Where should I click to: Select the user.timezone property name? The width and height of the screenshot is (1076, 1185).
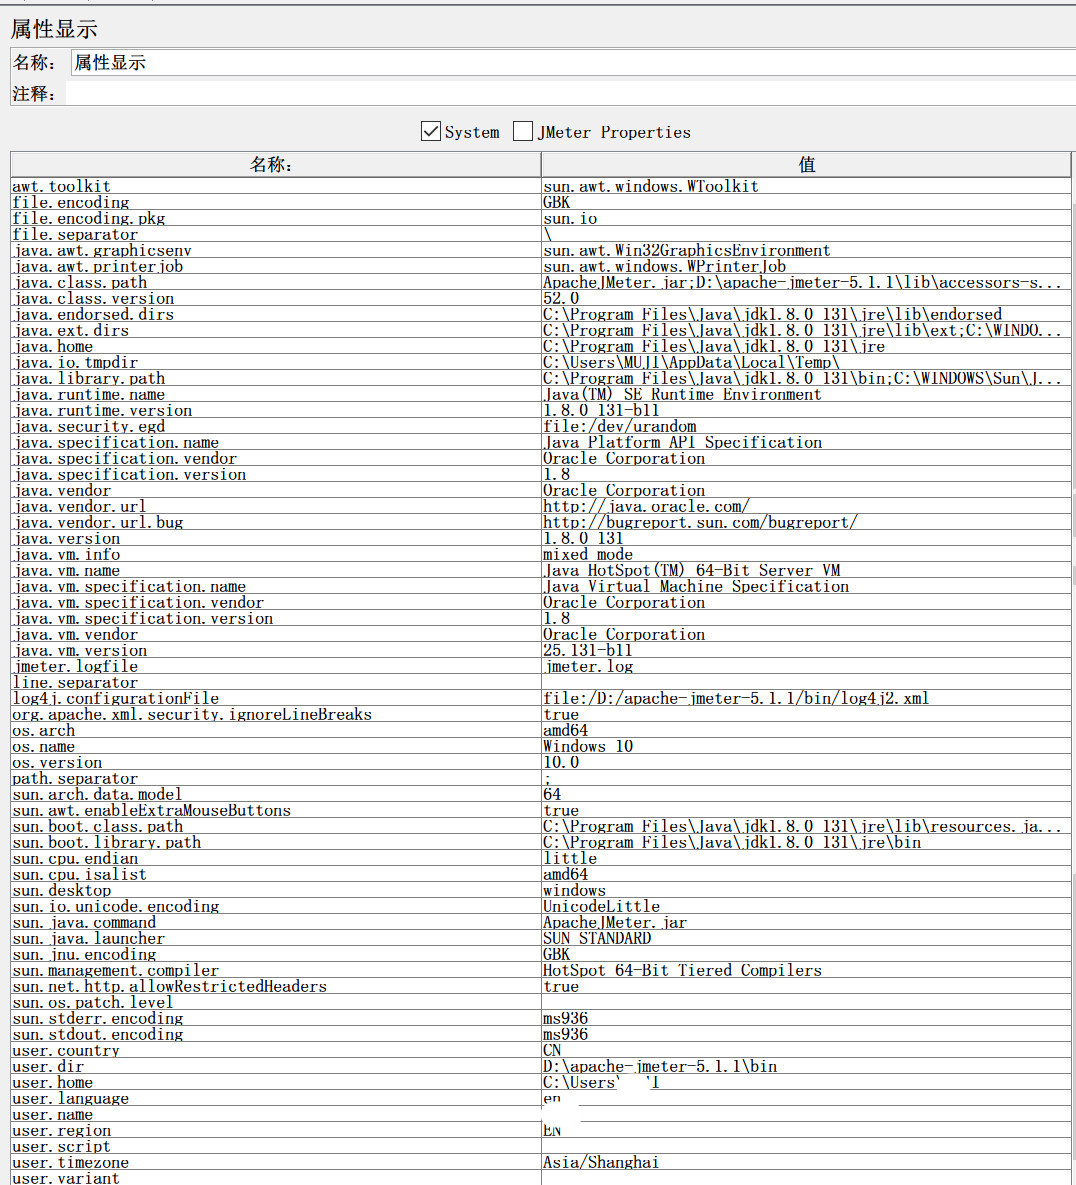70,1162
